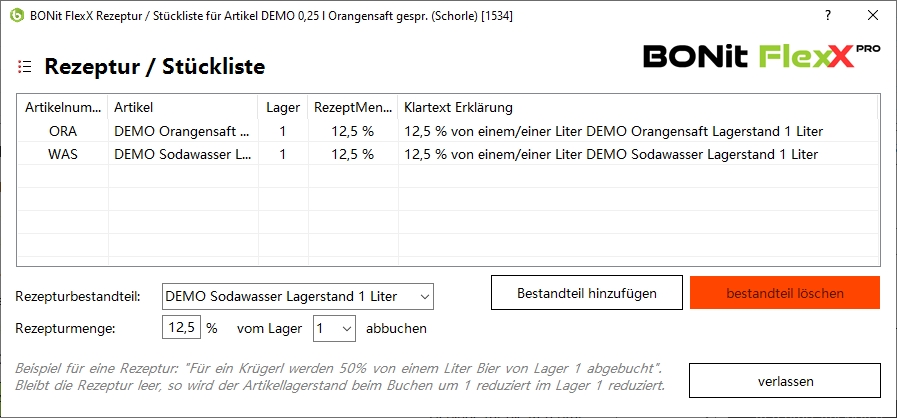Sort by Artikel column header
Image resolution: width=897 pixels, height=418 pixels.
click(x=183, y=108)
